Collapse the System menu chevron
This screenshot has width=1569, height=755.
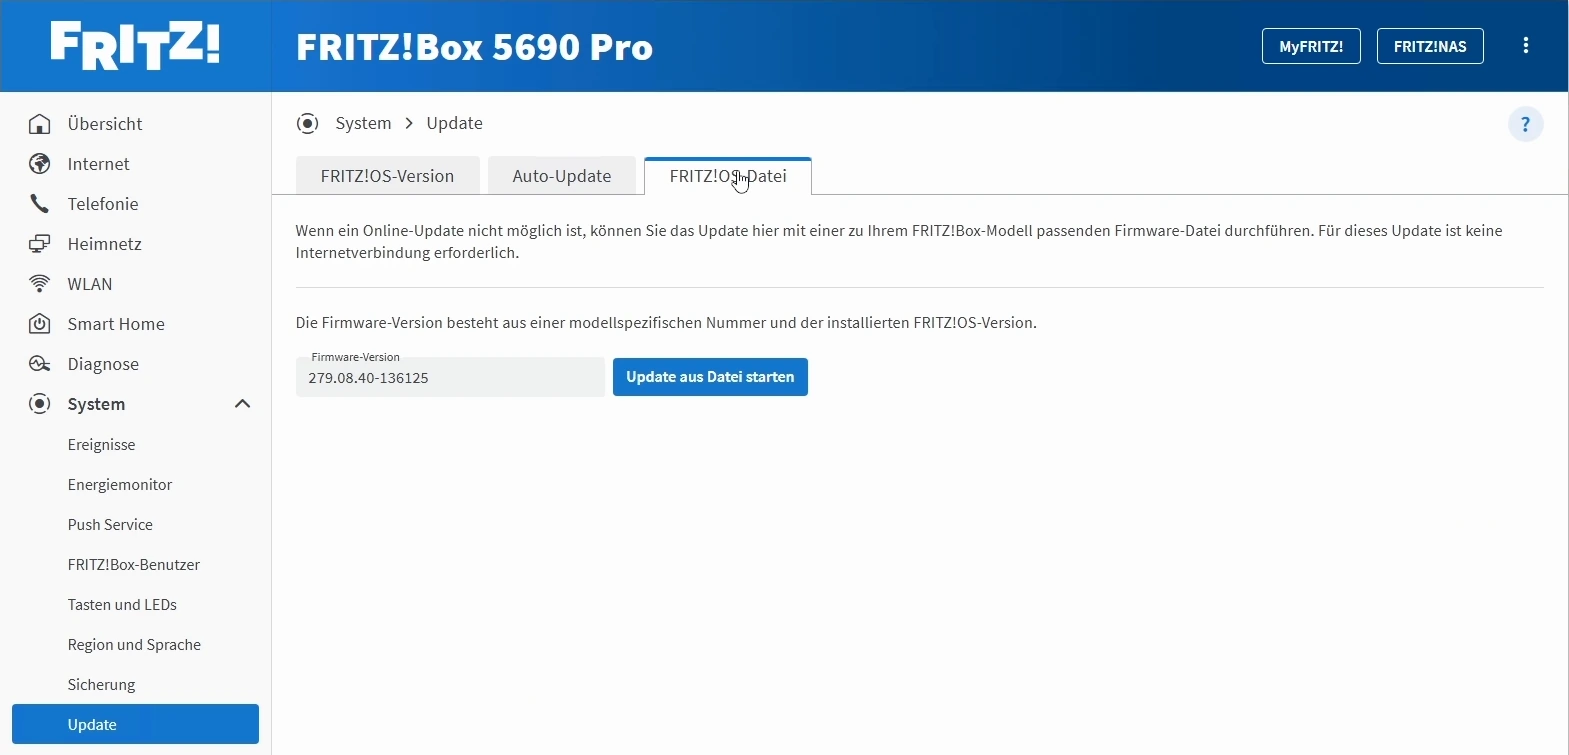[x=242, y=404]
